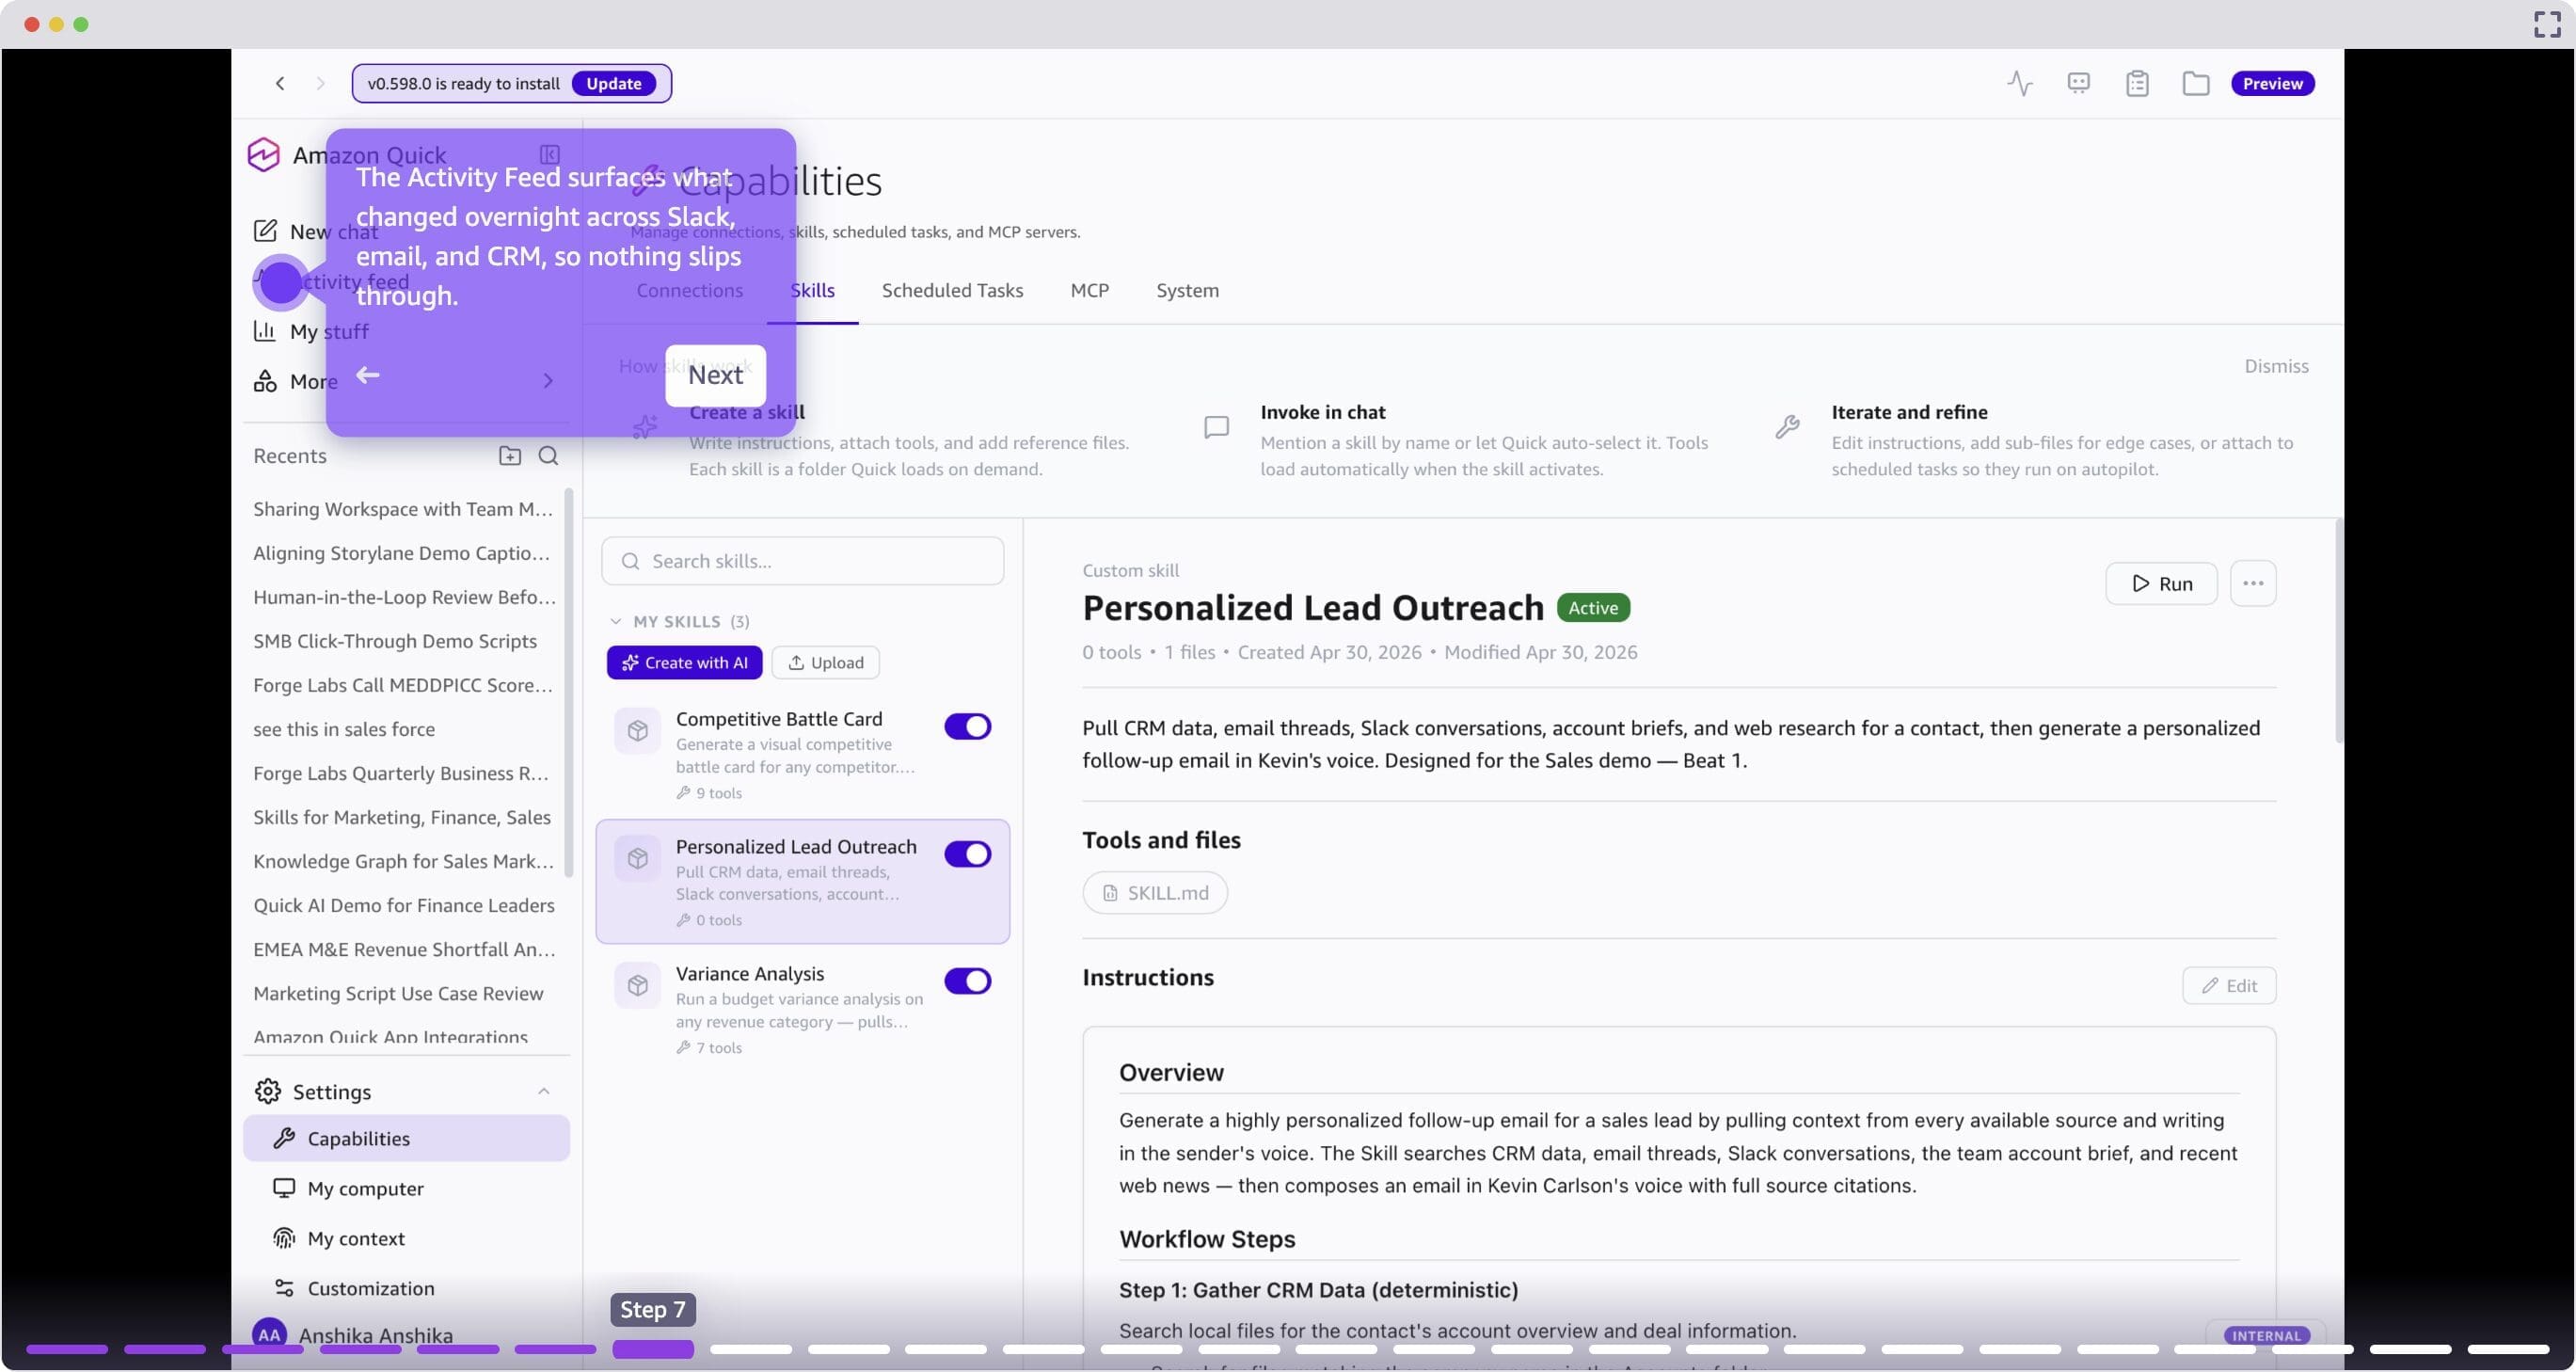
Task: Click the AA user avatar
Action: coord(269,1334)
